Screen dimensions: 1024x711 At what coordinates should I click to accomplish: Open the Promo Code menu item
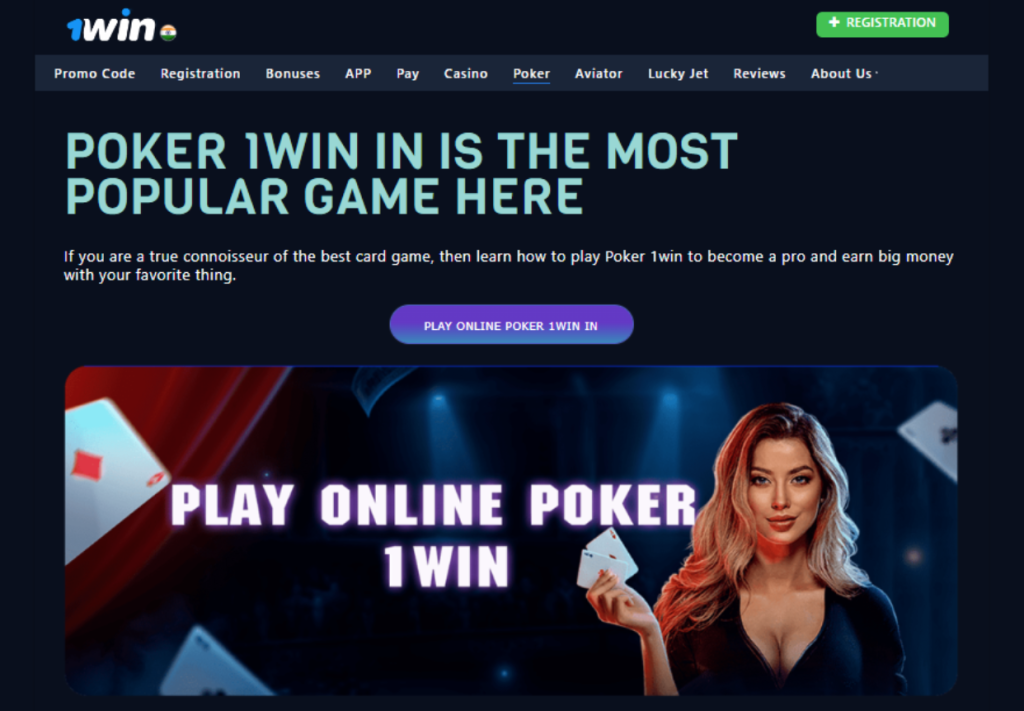[x=95, y=74]
